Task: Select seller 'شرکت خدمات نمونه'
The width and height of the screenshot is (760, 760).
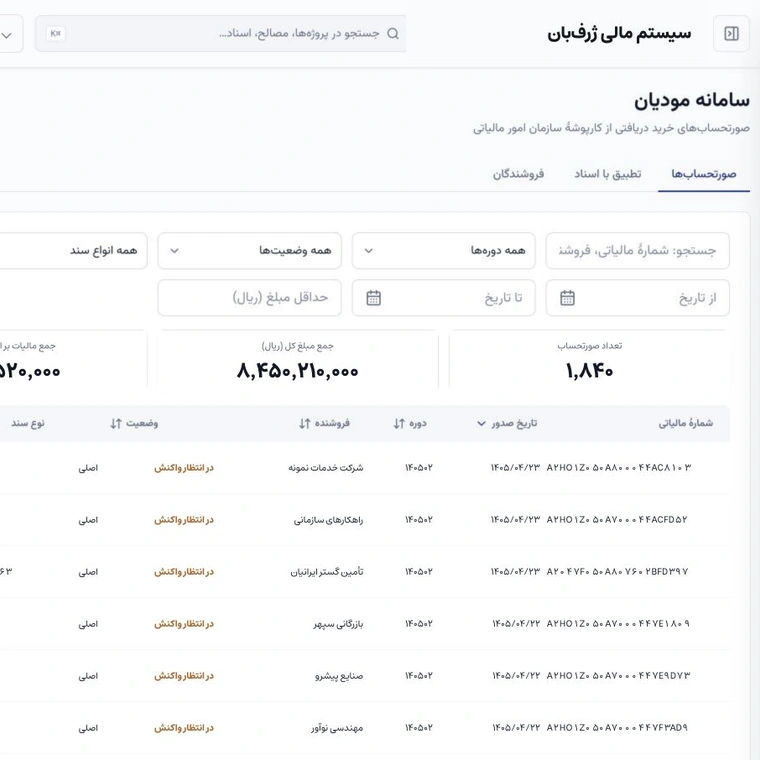Action: 326,468
